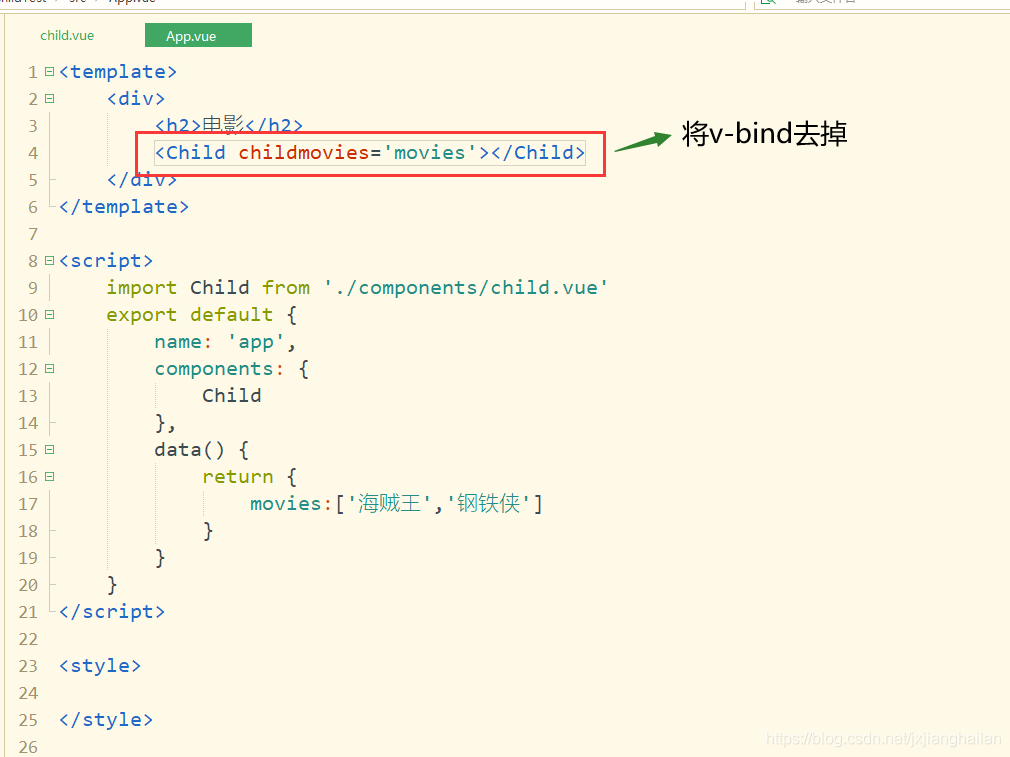This screenshot has height=757, width=1010.
Task: Click the closing template tag on line 6
Action: click(124, 207)
